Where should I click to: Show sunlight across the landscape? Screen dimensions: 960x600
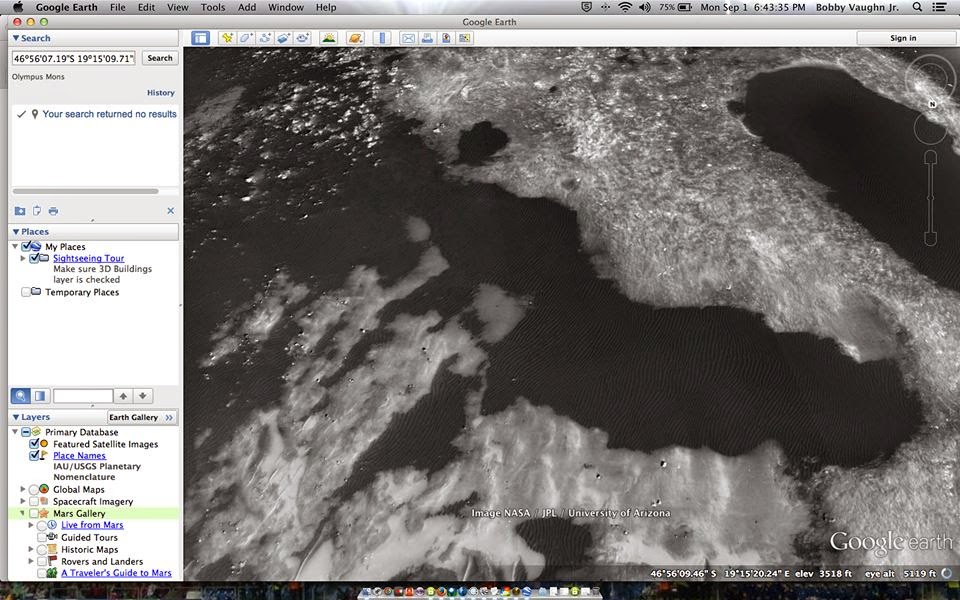(x=329, y=38)
